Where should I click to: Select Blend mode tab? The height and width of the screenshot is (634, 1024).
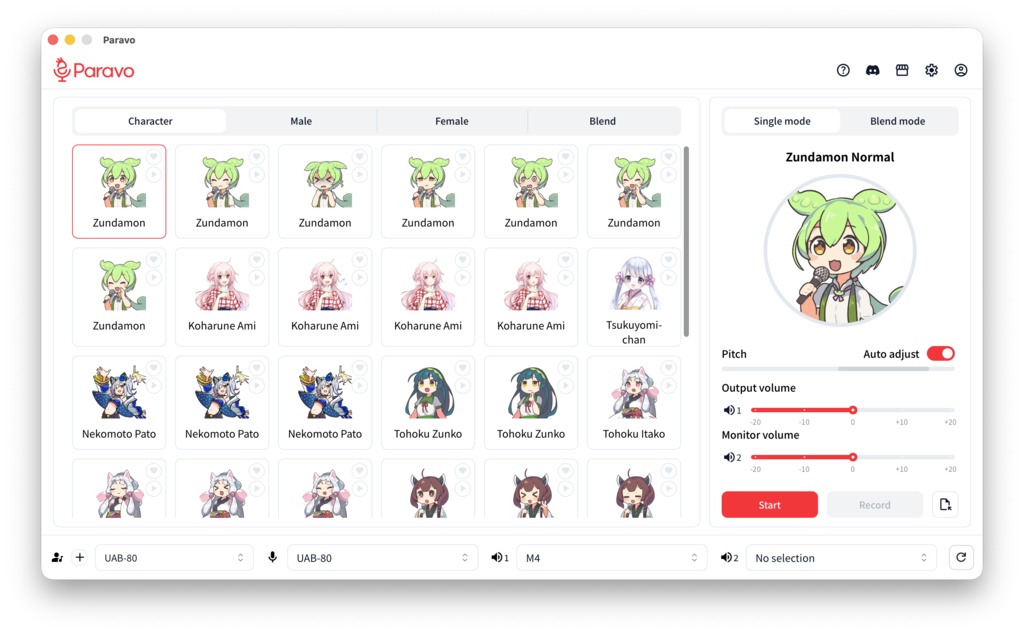[897, 121]
